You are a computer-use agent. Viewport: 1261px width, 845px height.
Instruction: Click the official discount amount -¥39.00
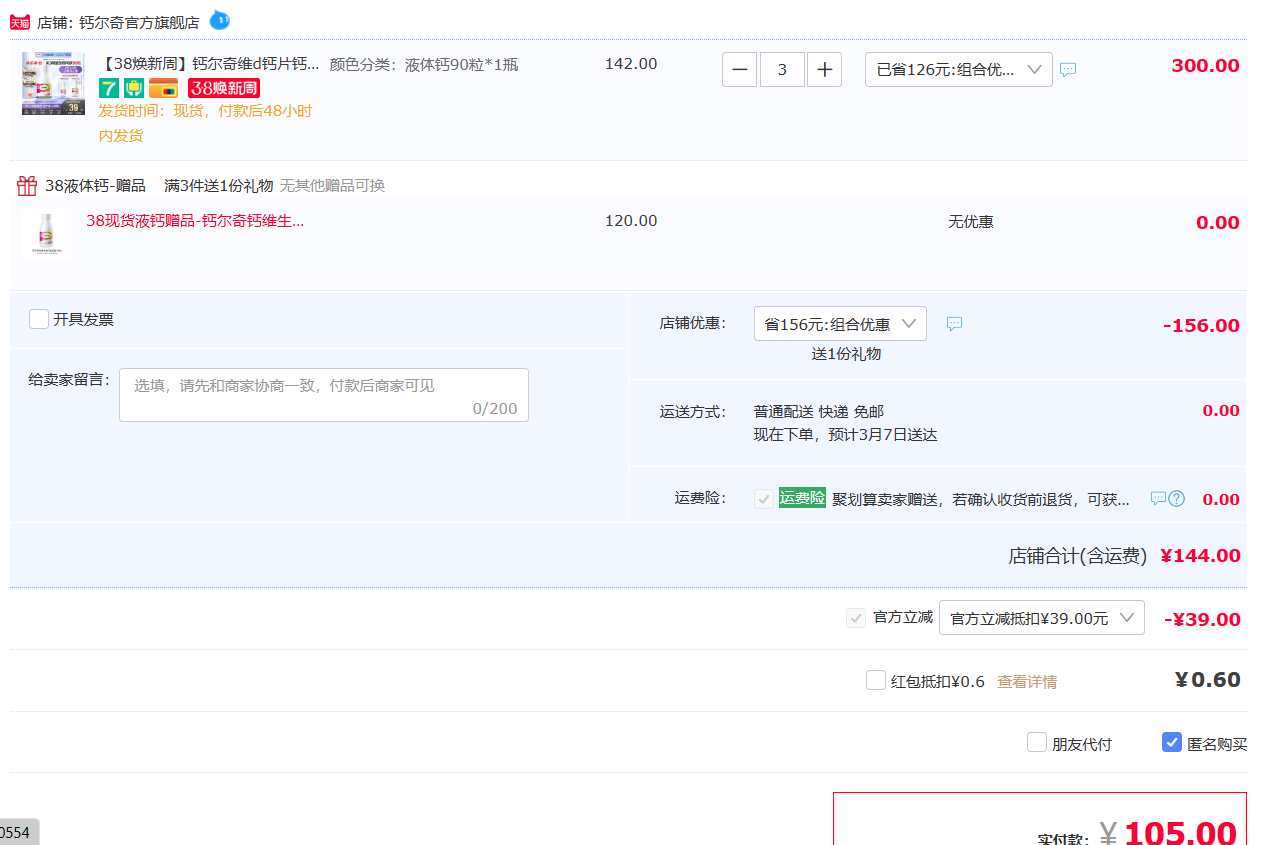(1202, 620)
